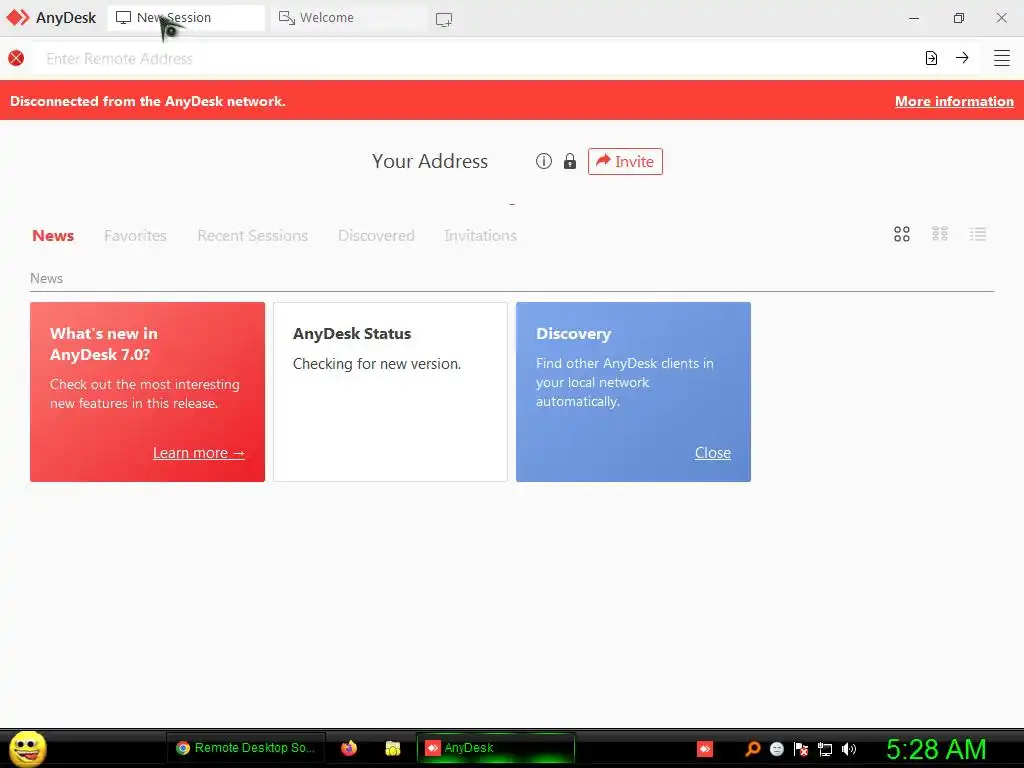Viewport: 1024px width, 768px height.
Task: Open Remote Desktop So... Chrome taskbar item
Action: pos(246,748)
